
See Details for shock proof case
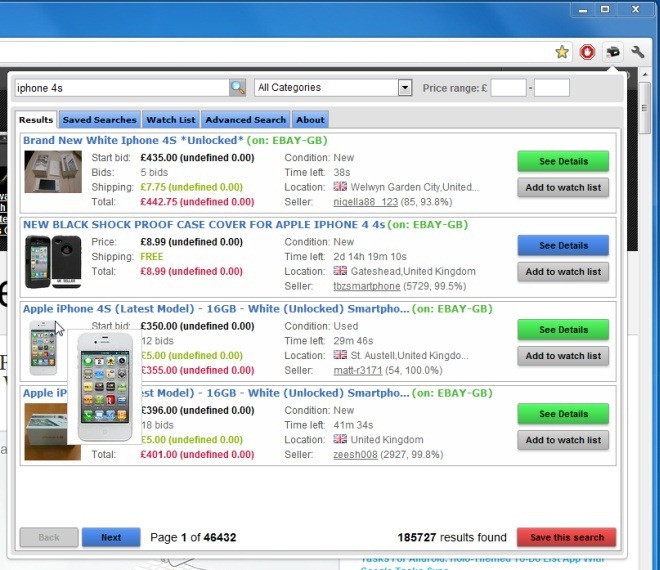[x=563, y=245]
